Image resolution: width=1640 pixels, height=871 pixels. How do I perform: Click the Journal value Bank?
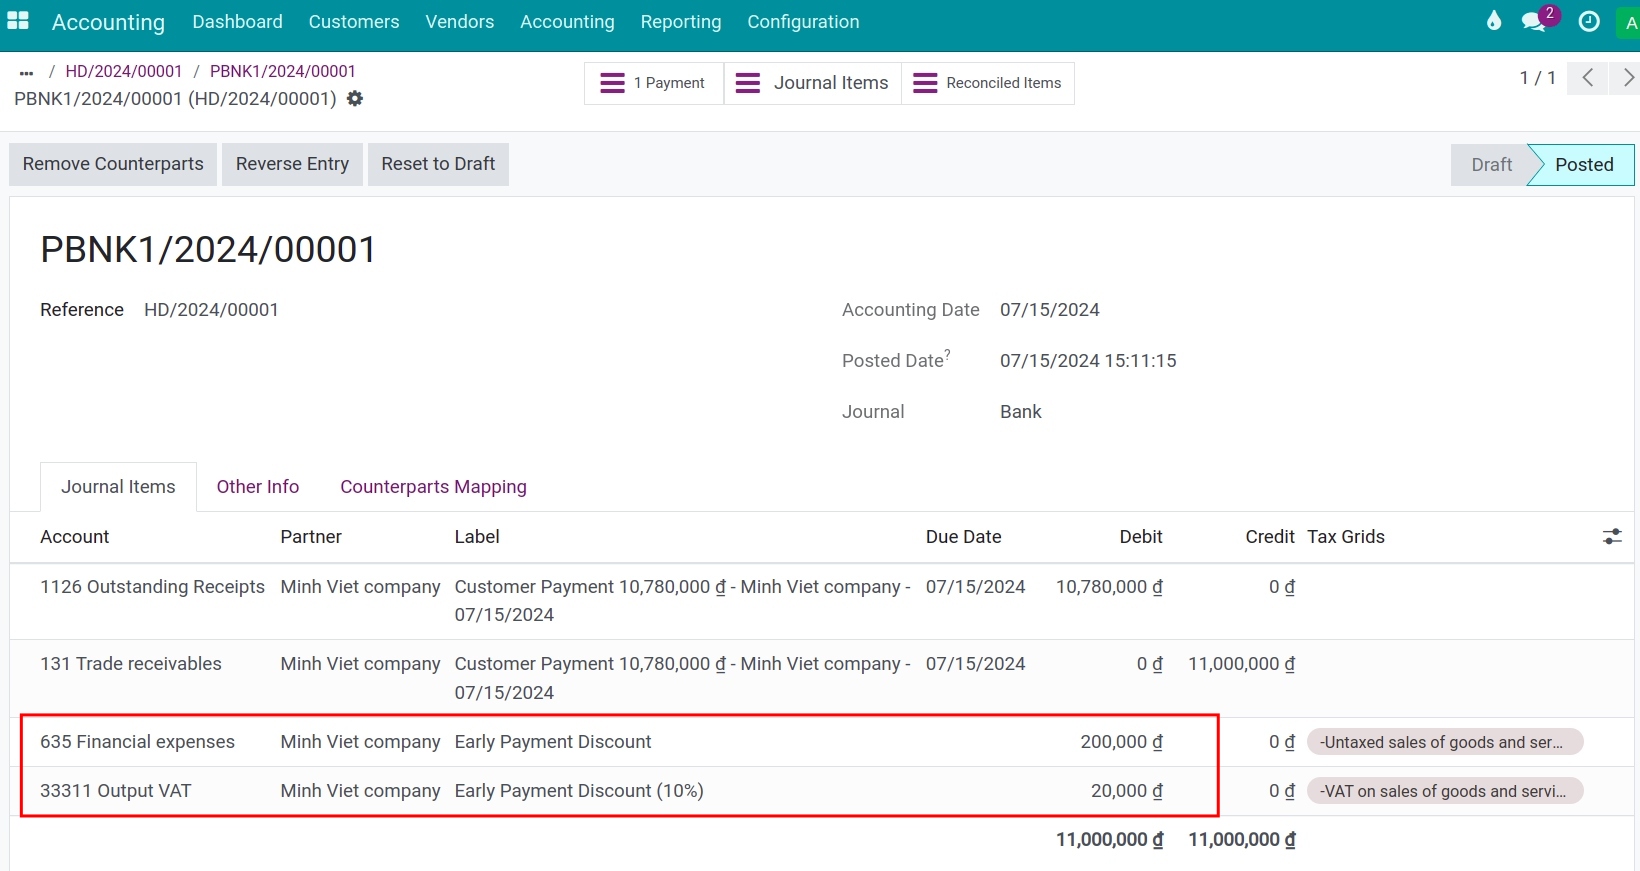[x=1021, y=412]
